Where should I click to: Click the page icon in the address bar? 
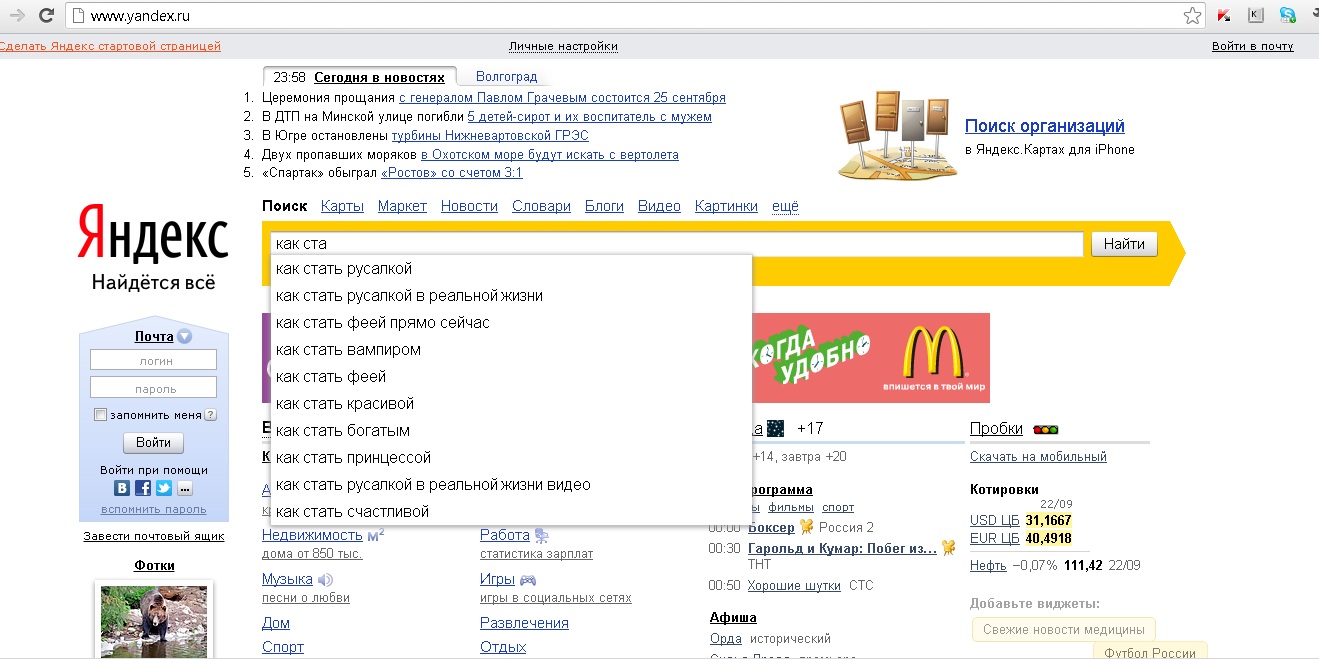coord(78,16)
